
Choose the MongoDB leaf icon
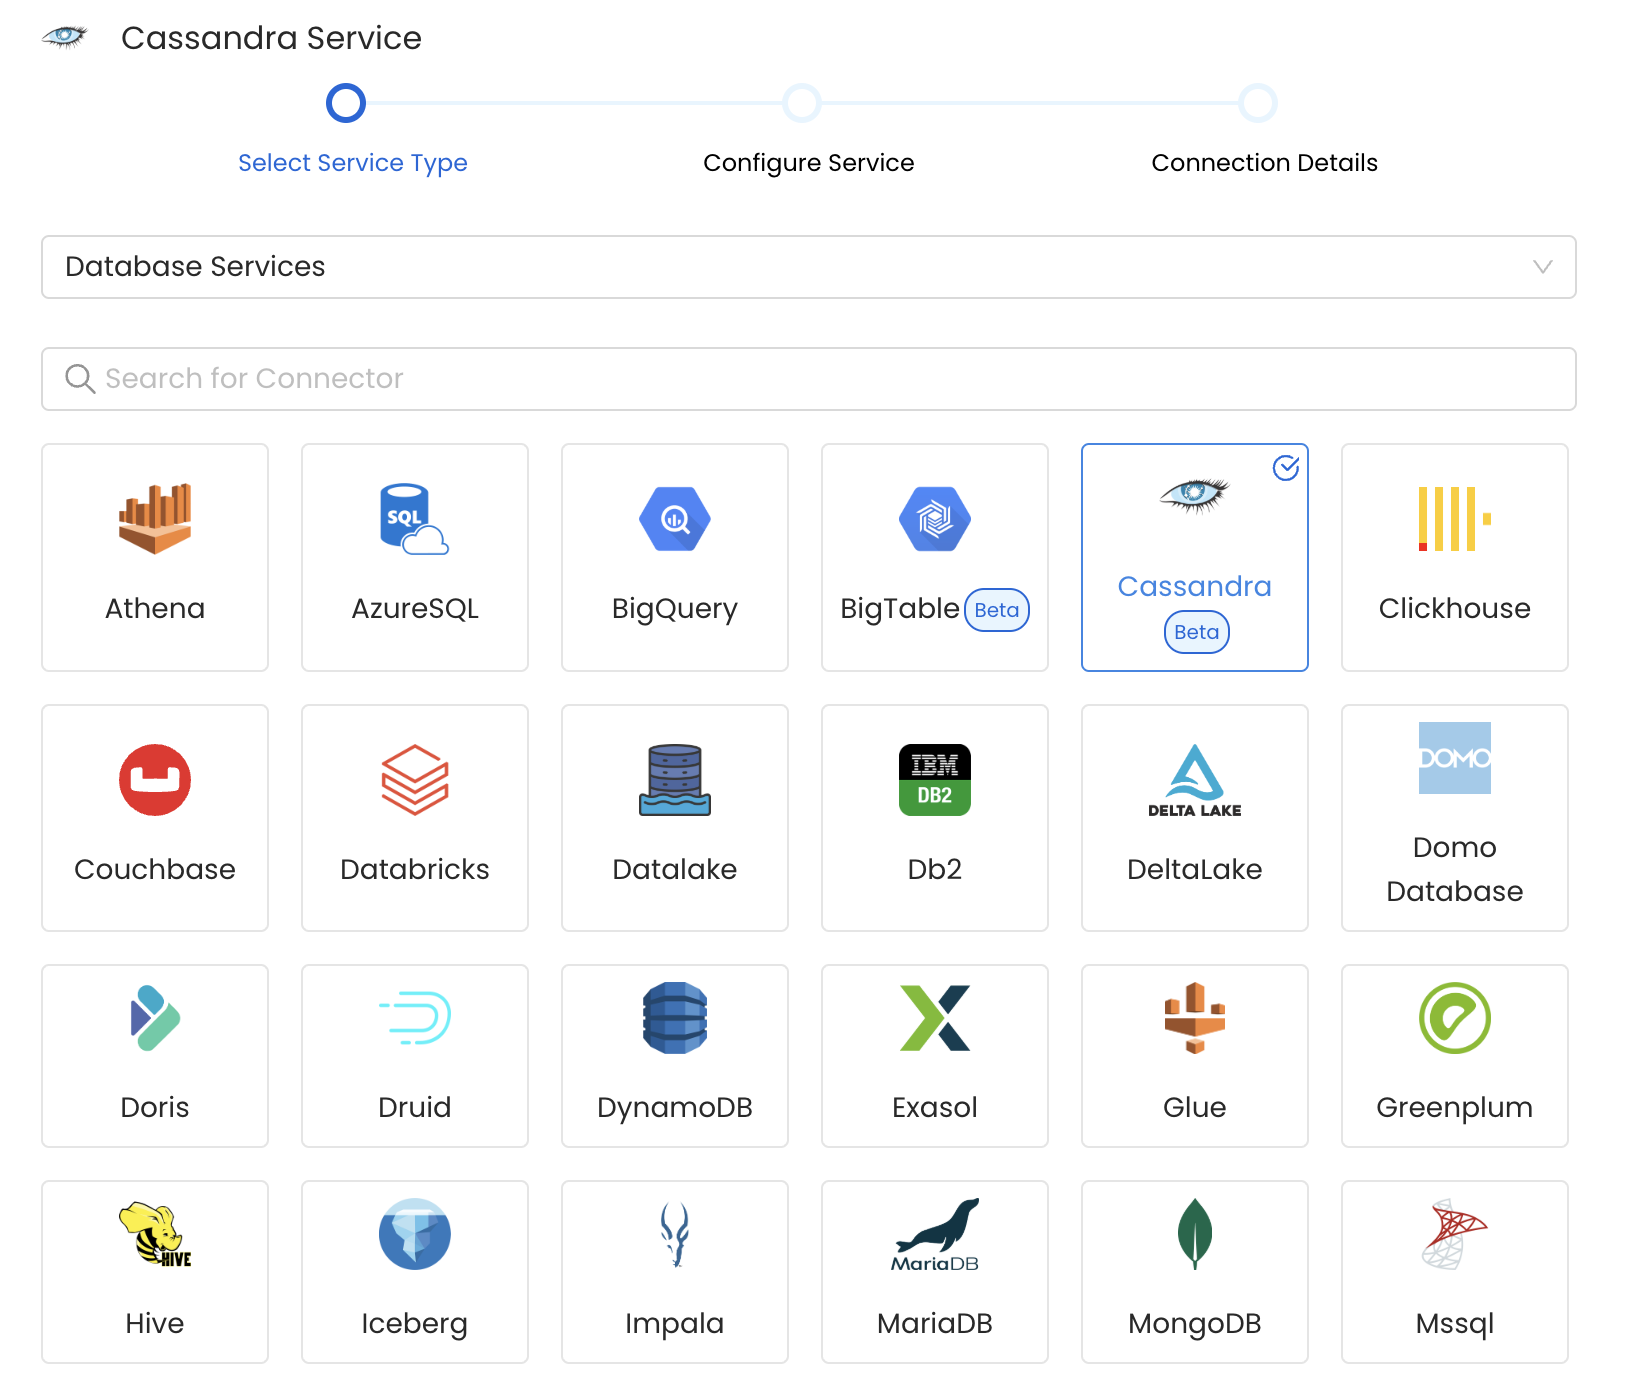pyautogui.click(x=1194, y=1235)
